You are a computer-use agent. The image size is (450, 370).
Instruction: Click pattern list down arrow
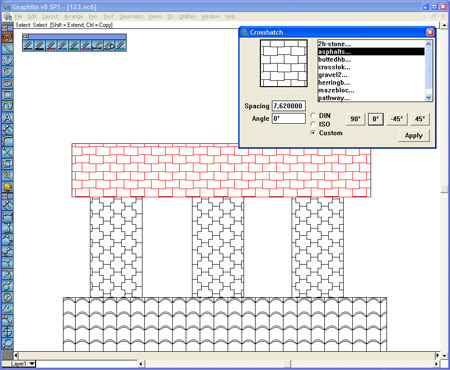(429, 97)
